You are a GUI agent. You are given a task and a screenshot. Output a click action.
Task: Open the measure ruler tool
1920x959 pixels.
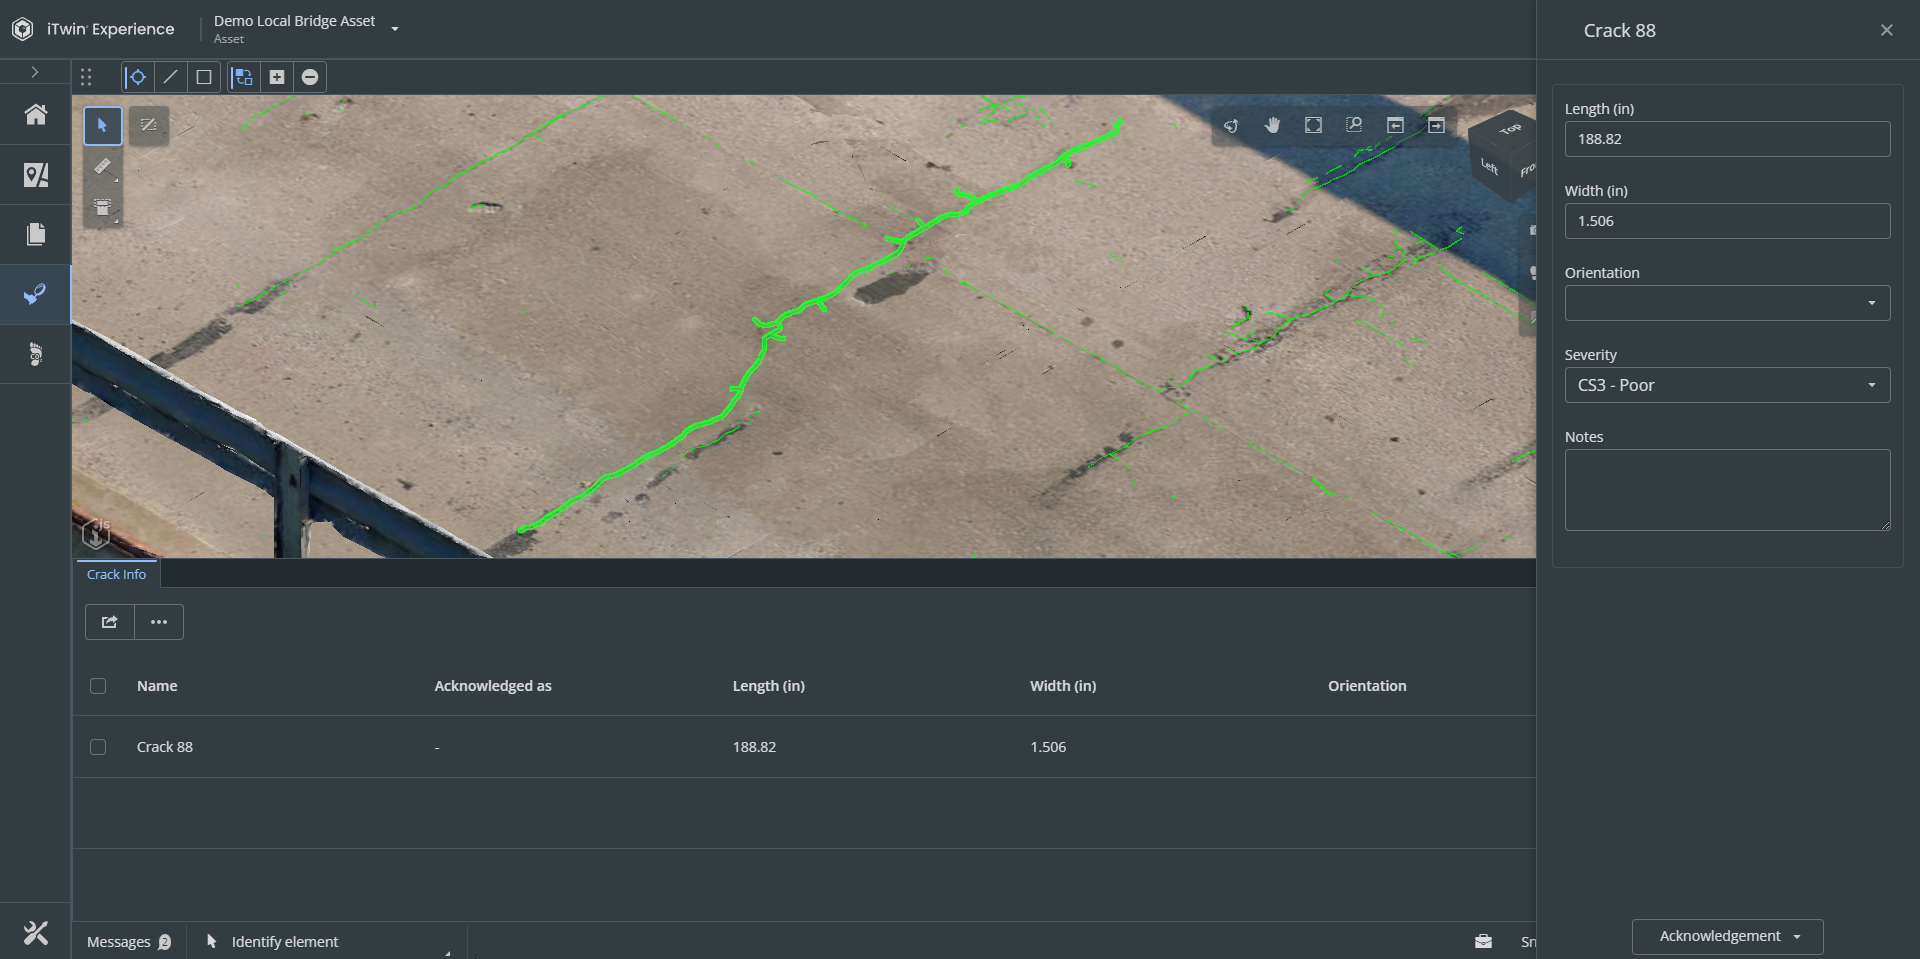102,167
